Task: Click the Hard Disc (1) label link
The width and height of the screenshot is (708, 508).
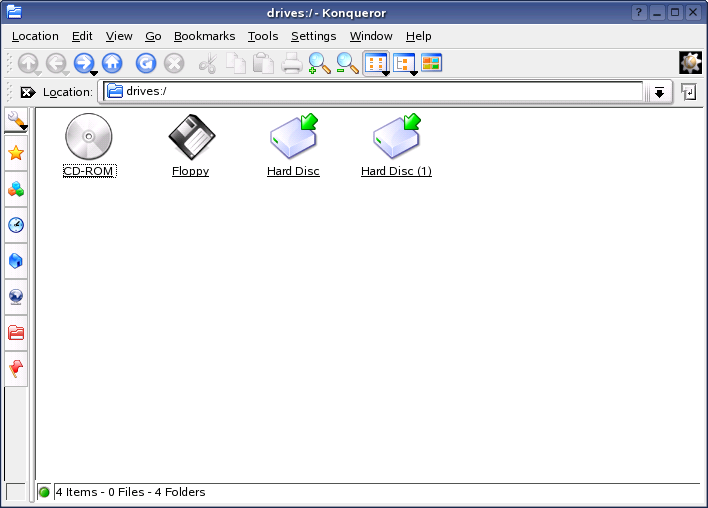Action: (x=396, y=171)
